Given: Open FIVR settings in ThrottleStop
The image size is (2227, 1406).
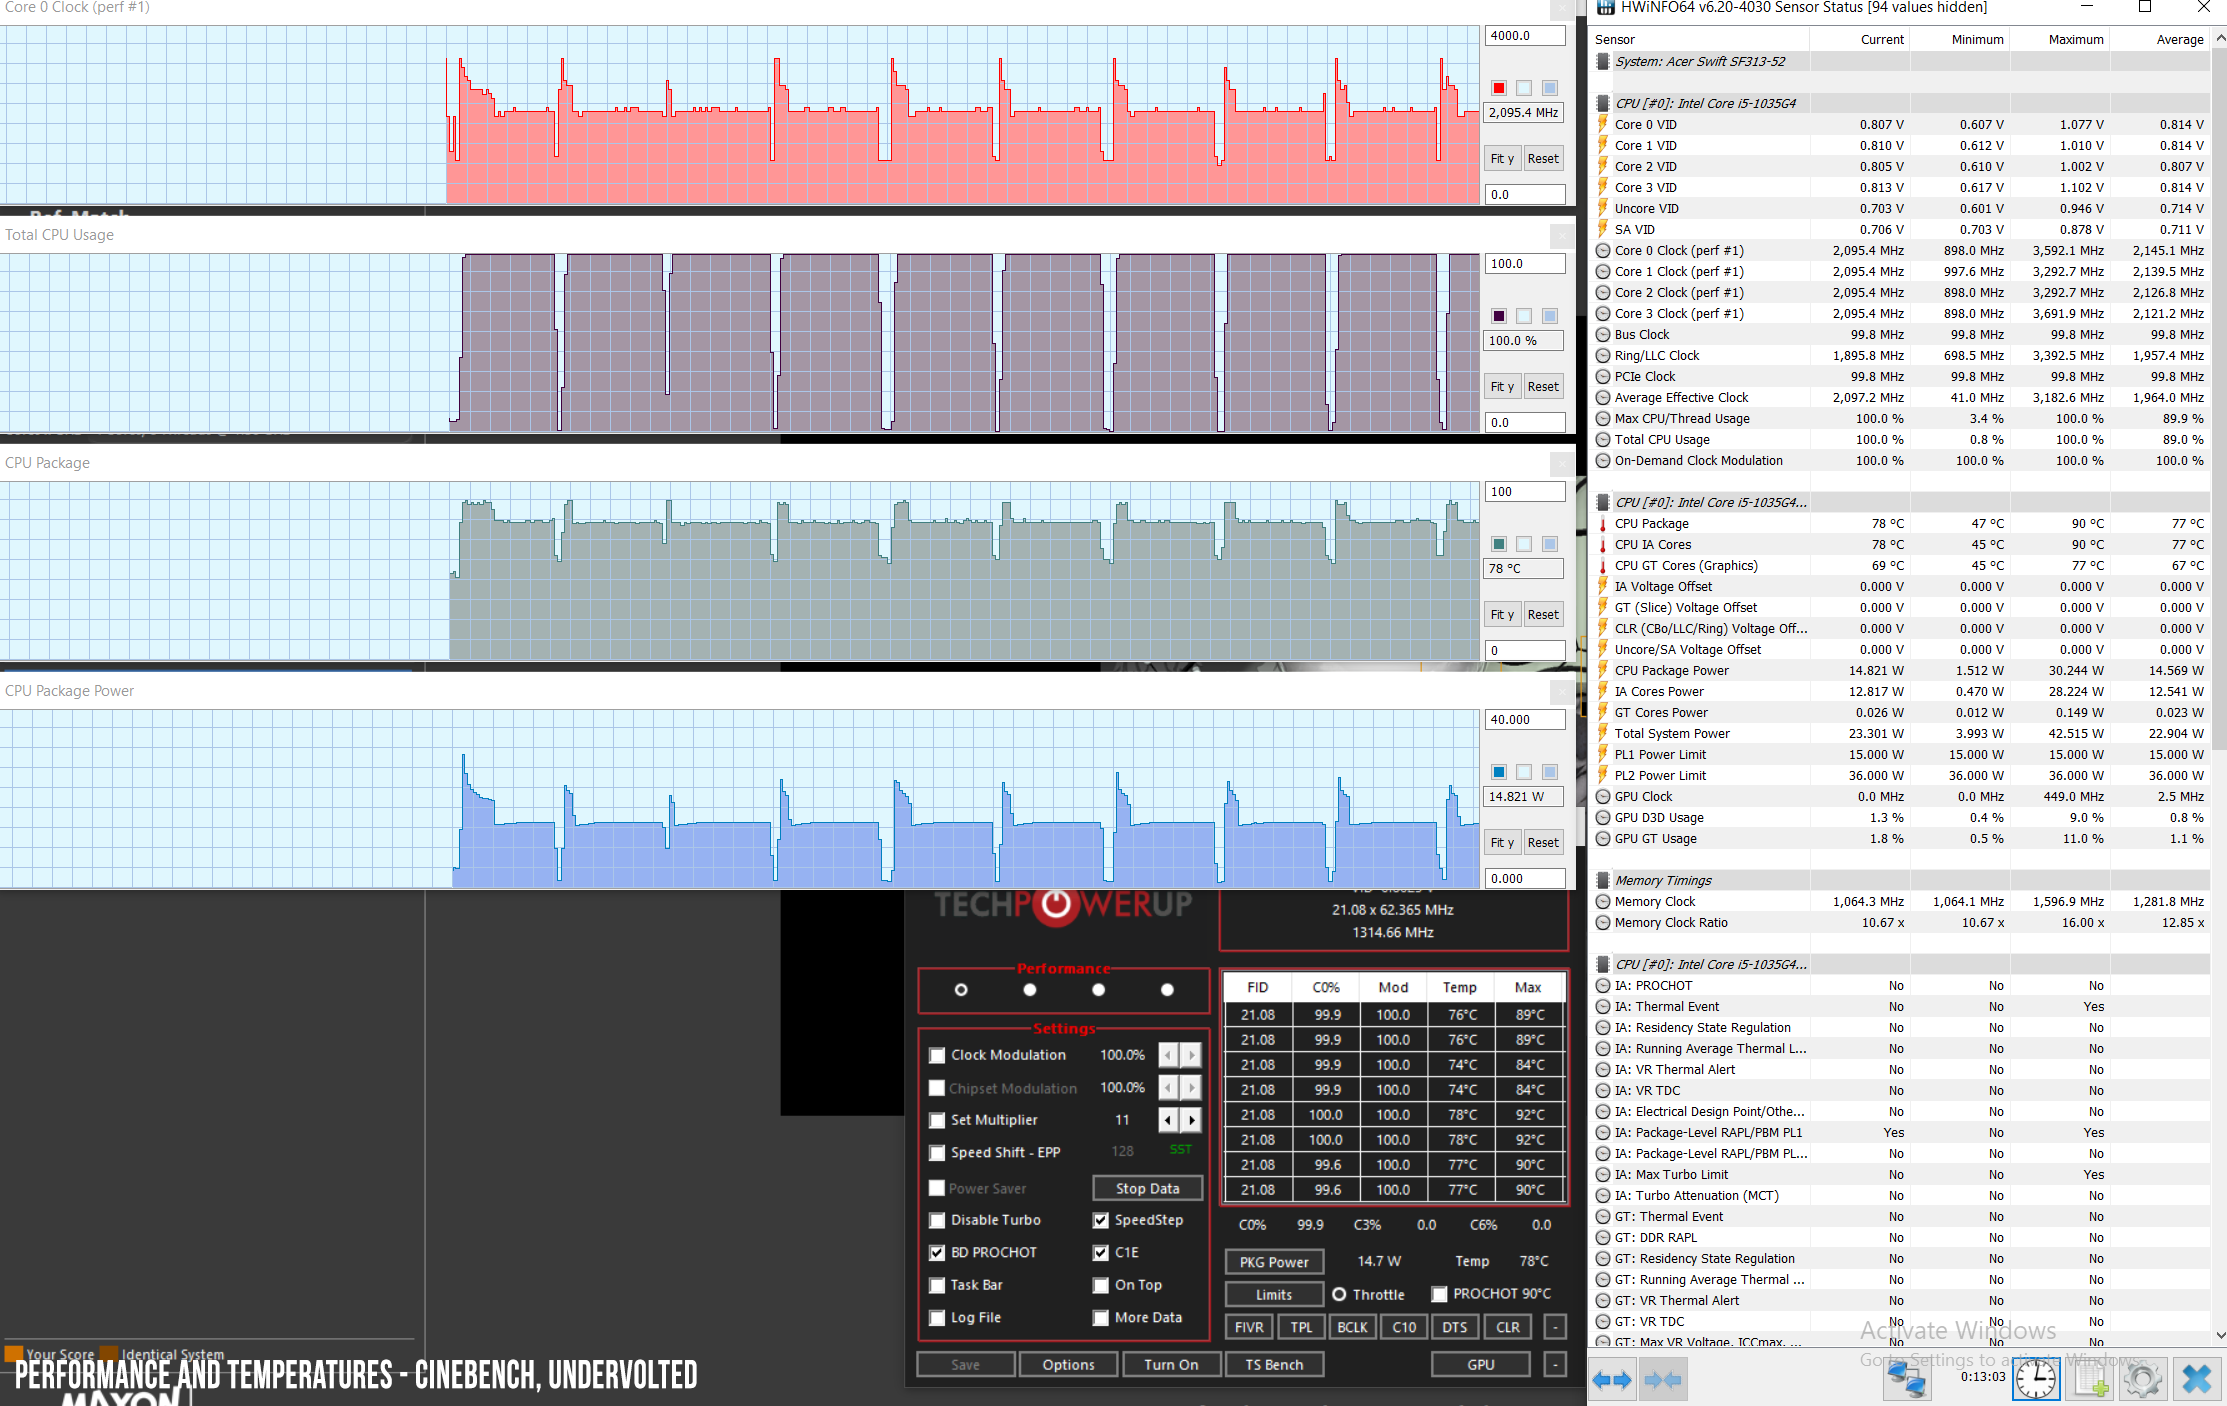Looking at the screenshot, I should tap(1249, 1327).
